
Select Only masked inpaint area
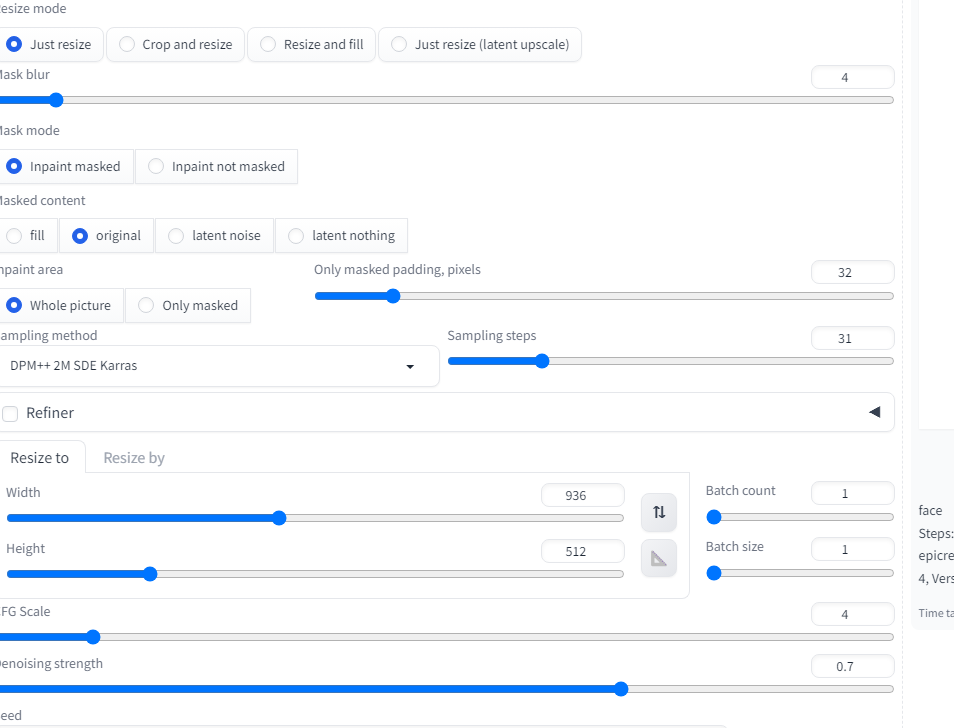[x=188, y=305]
